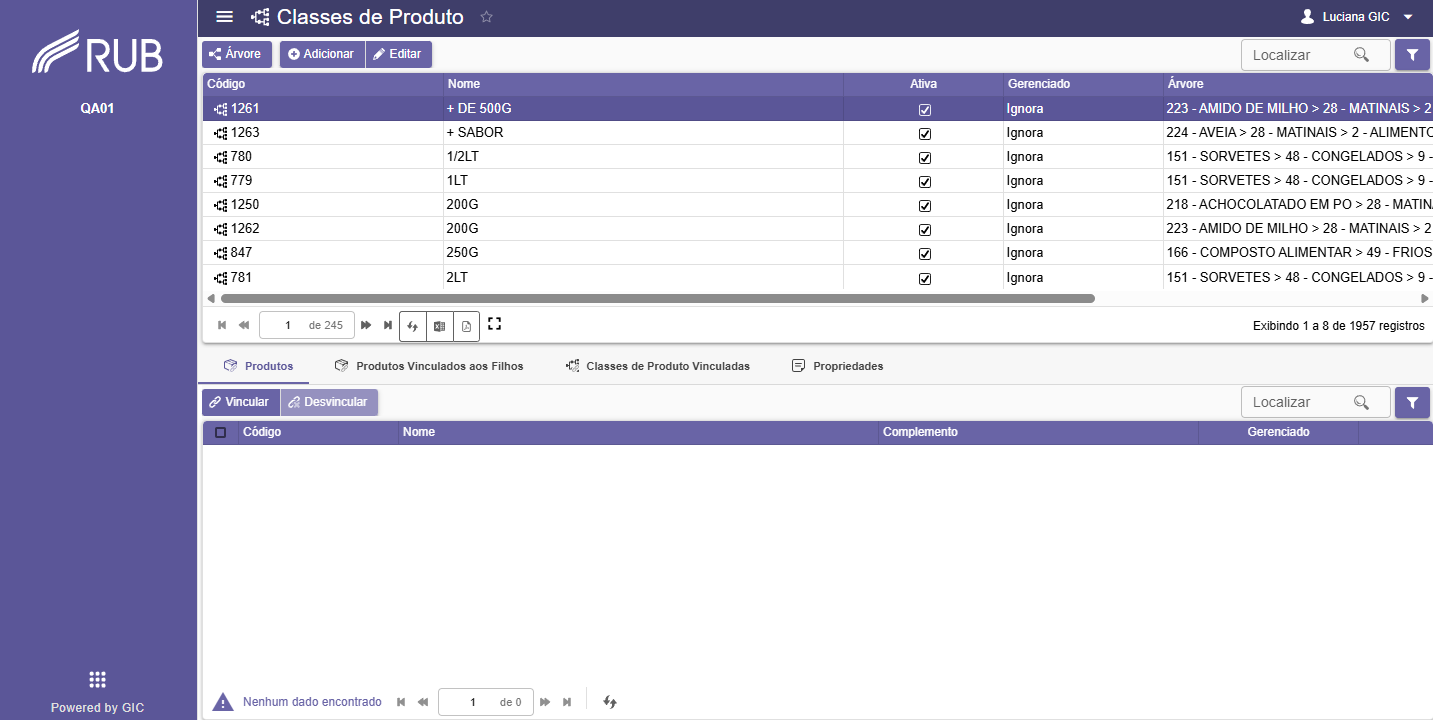
Task: Expand the product classes grid to fullscreen
Action: pos(494,324)
